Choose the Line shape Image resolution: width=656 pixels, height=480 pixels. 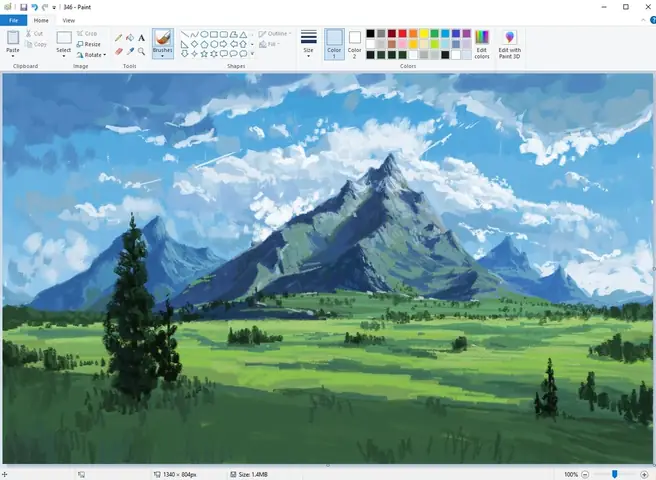click(x=184, y=34)
